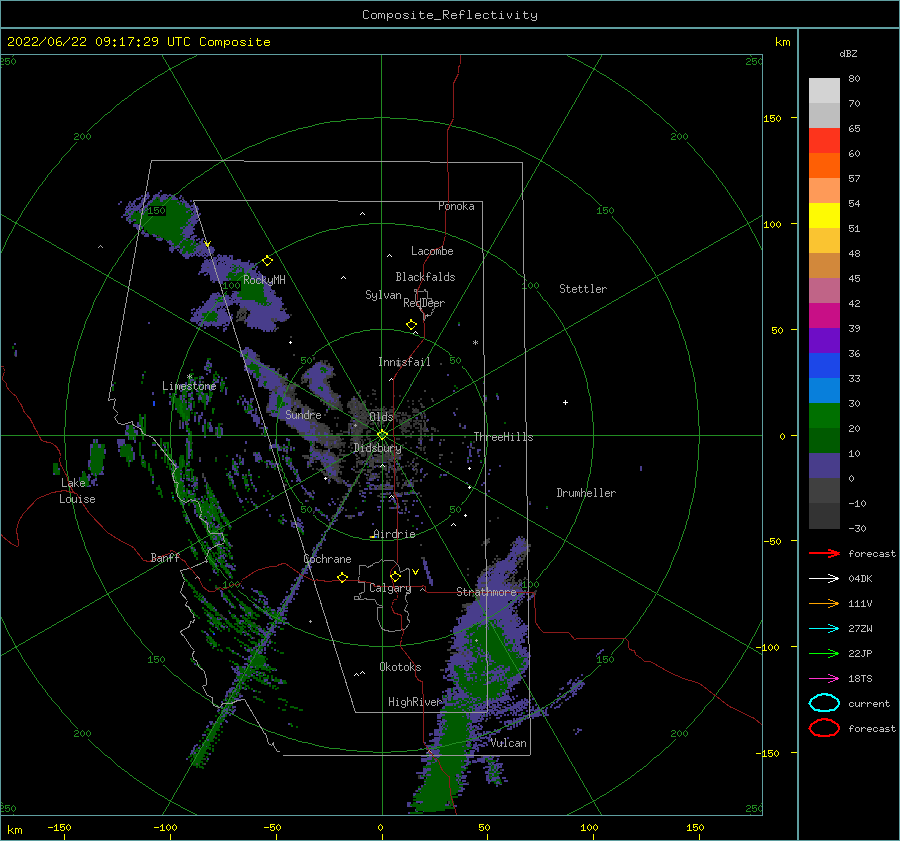
Task: Click the cyan current ellipse icon
Action: pyautogui.click(x=824, y=703)
